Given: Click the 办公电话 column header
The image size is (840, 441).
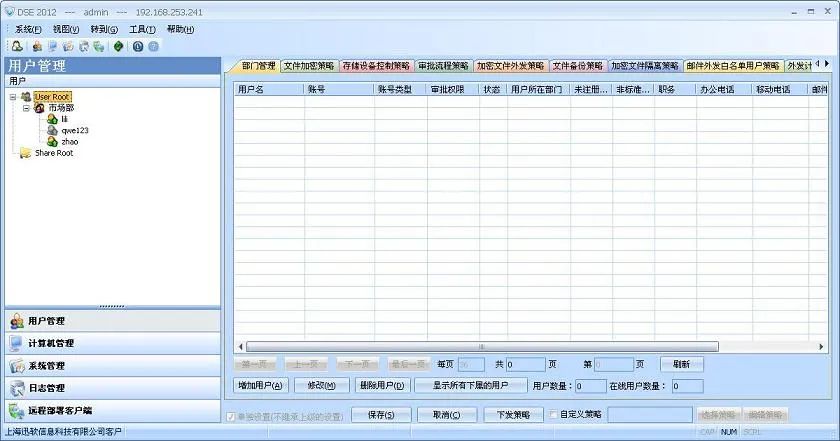Looking at the screenshot, I should (724, 89).
